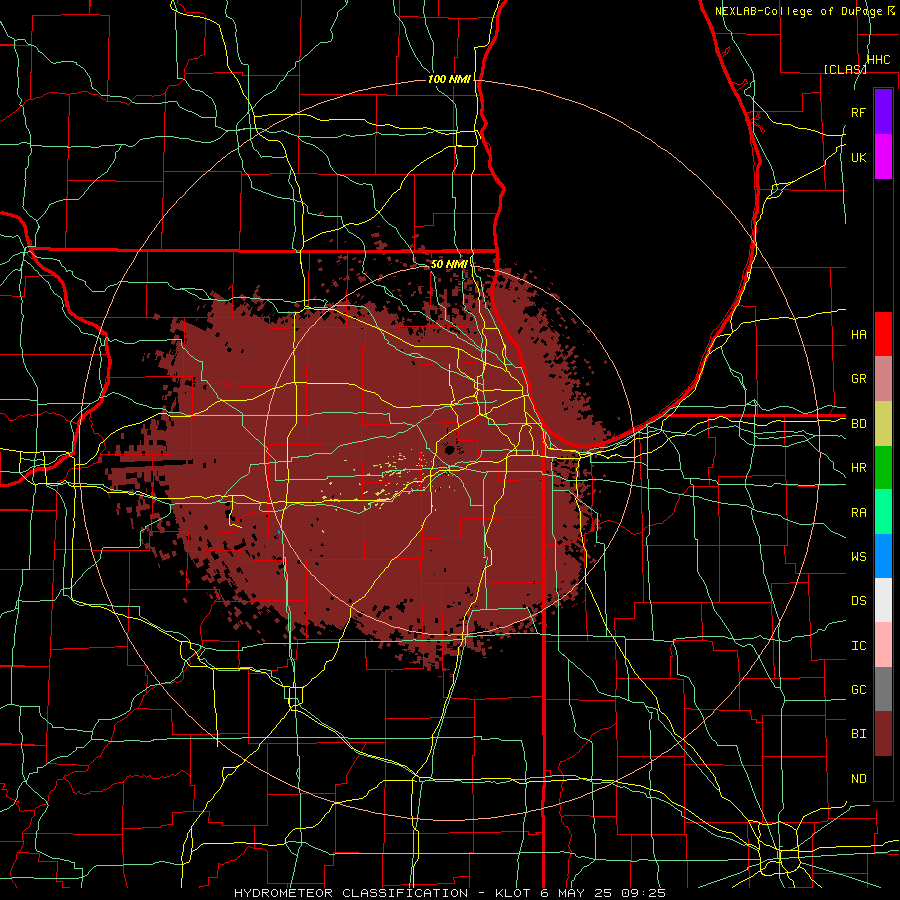
Task: Click the DS legend label
Action: (x=859, y=601)
